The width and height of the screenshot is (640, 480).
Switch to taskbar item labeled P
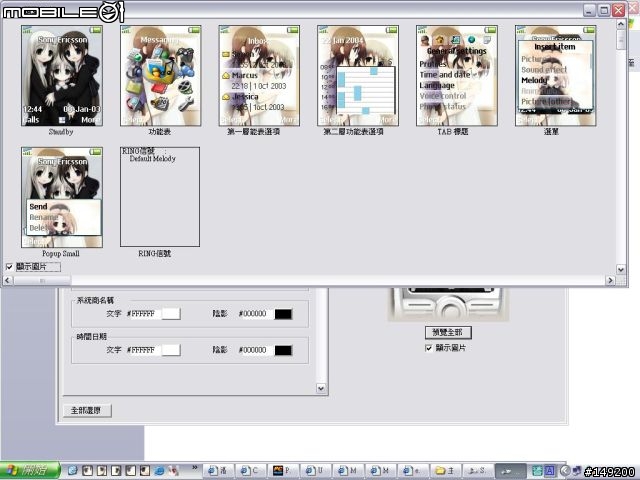coord(283,471)
